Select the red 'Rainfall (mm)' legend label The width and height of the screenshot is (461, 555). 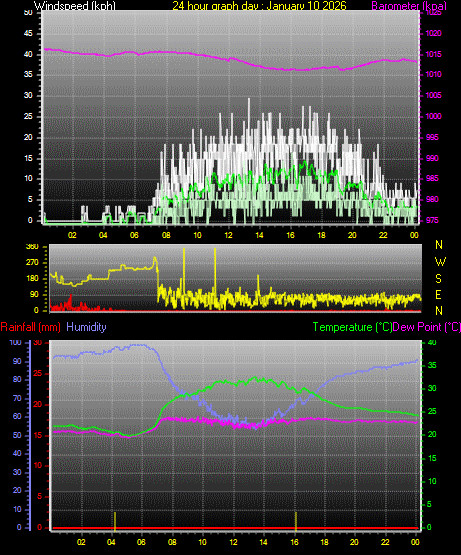point(30,327)
